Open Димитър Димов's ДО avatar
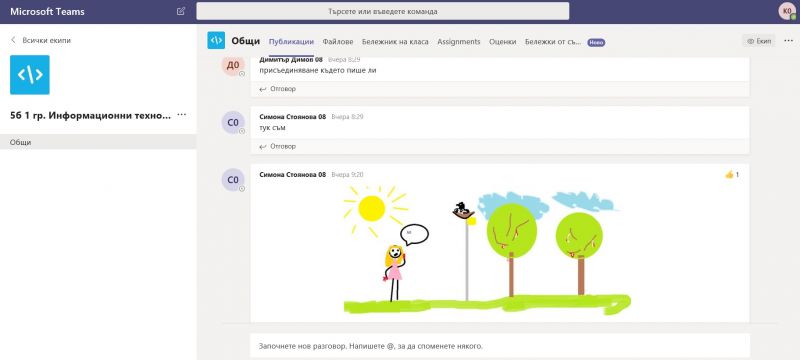Viewport: 800px width, 360px height. point(233,66)
